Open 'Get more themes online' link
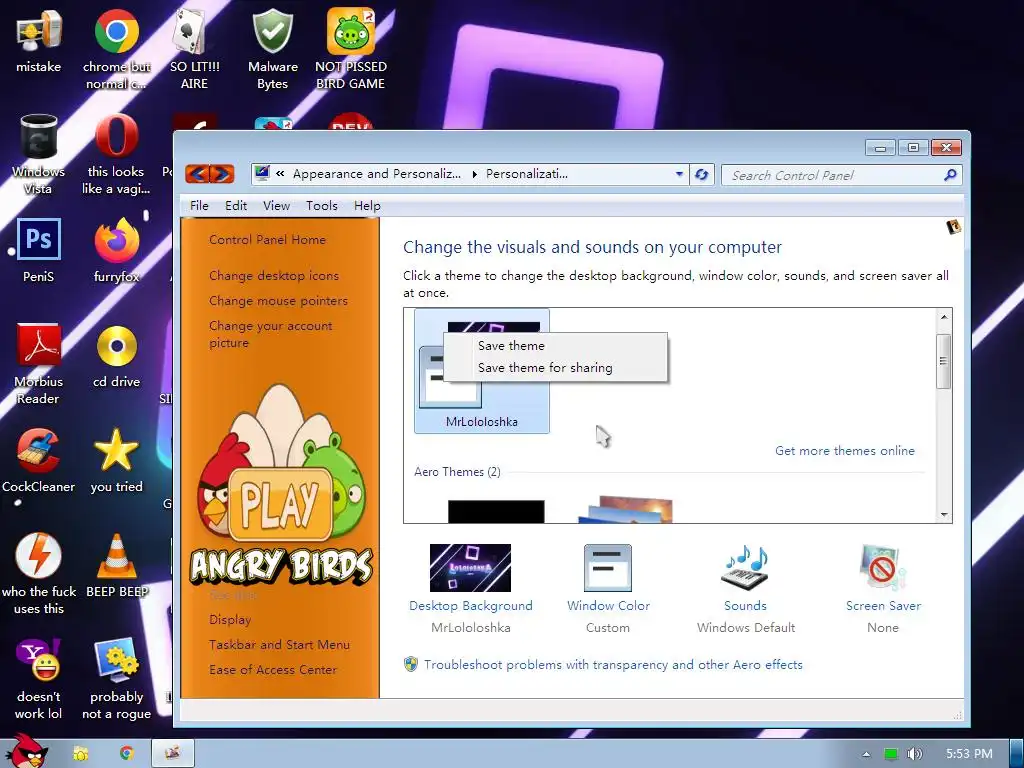The height and width of the screenshot is (768, 1024). coord(844,451)
